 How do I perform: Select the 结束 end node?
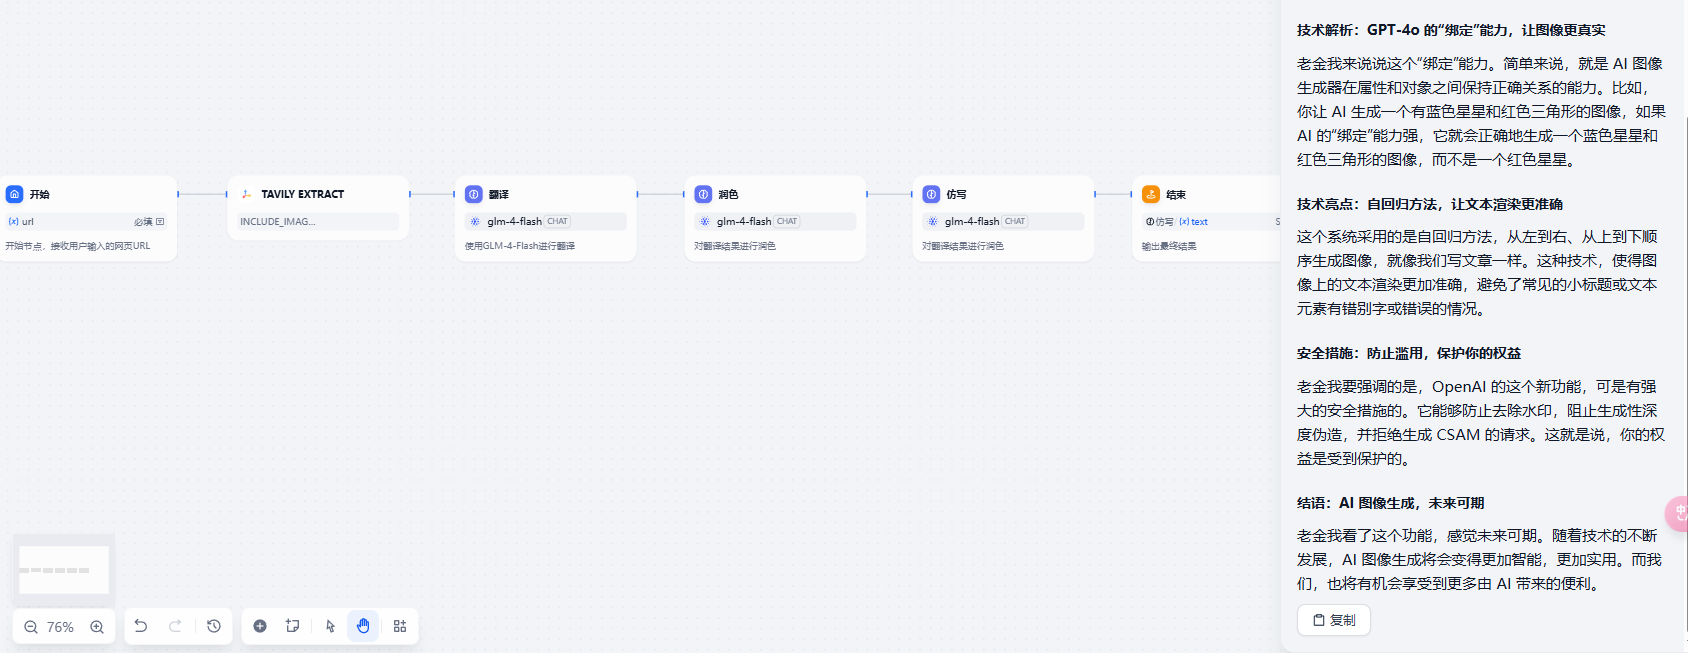[x=1207, y=219]
